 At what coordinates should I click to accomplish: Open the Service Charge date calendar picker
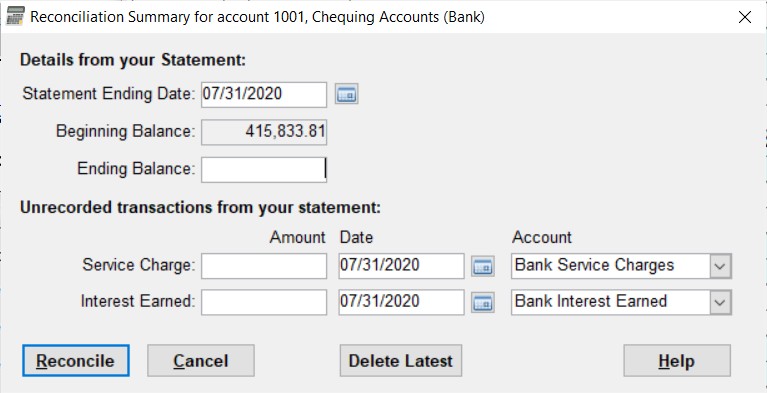[483, 266]
